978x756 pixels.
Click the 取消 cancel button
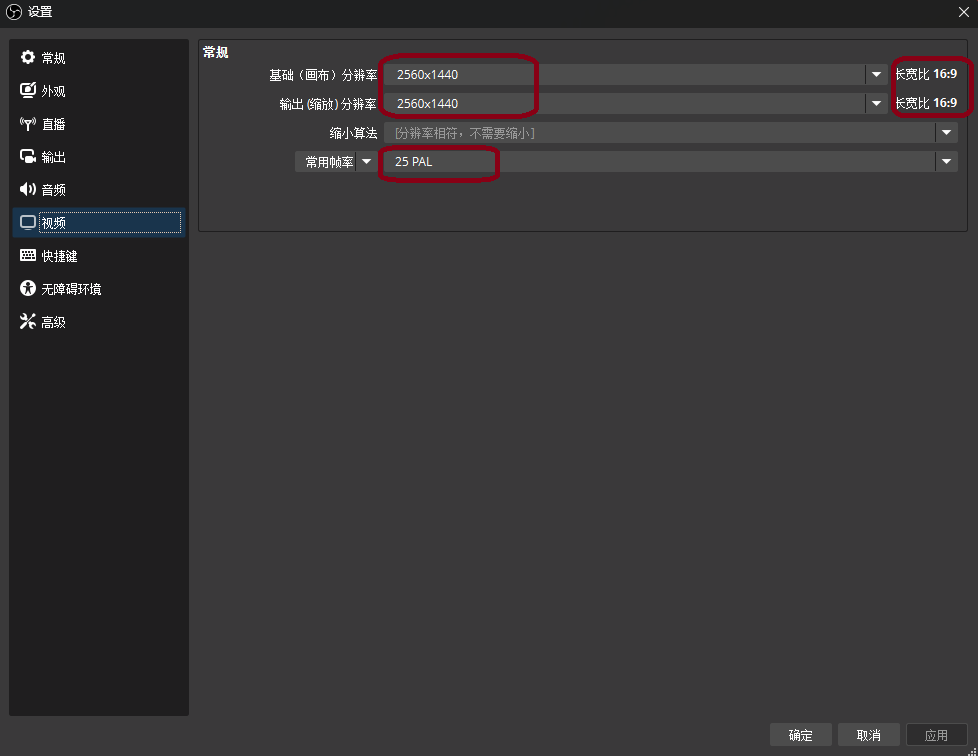(868, 735)
